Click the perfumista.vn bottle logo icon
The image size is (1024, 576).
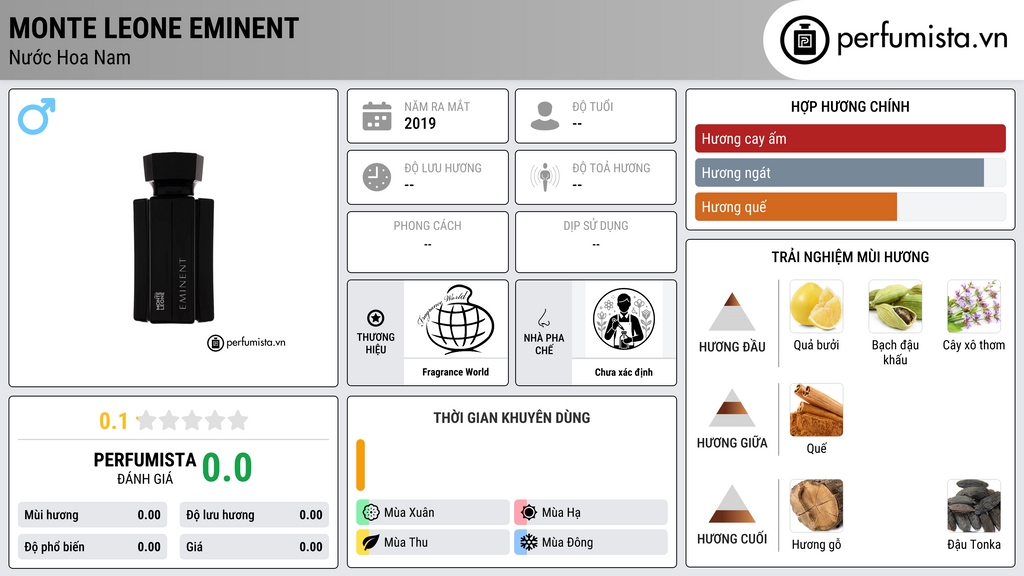[x=804, y=40]
